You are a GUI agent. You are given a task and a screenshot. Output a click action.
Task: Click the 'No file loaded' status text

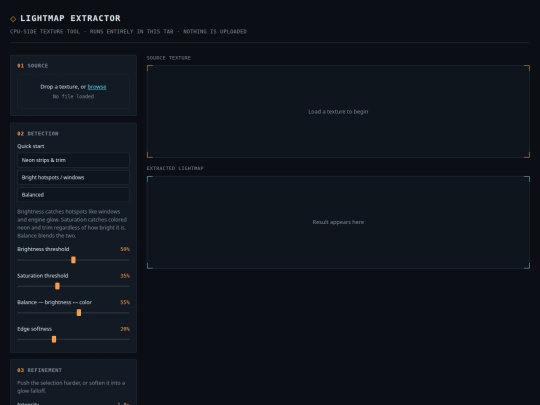73,96
